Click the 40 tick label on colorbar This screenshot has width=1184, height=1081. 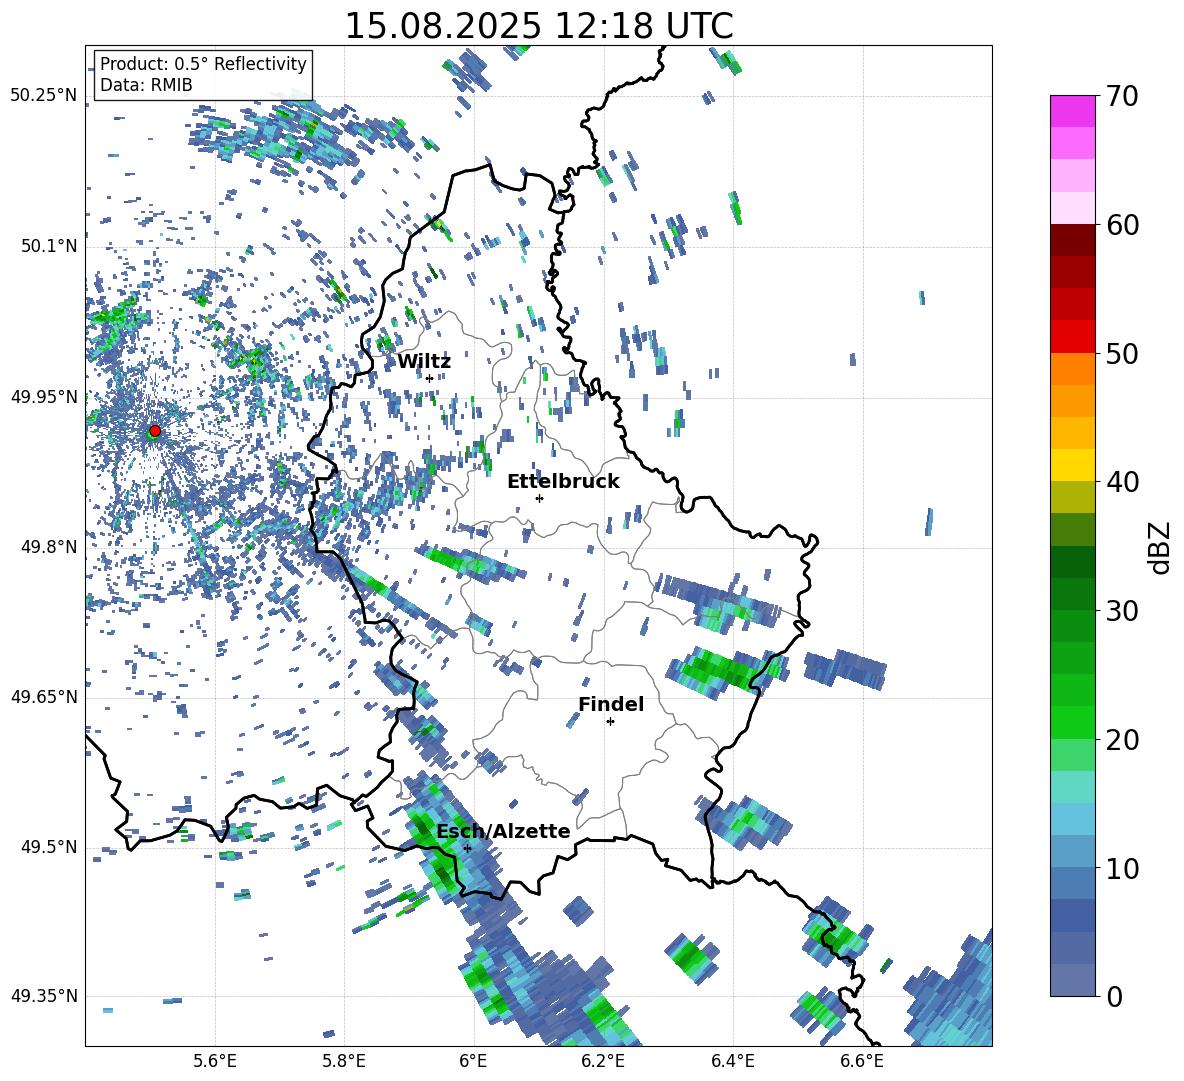click(1122, 482)
